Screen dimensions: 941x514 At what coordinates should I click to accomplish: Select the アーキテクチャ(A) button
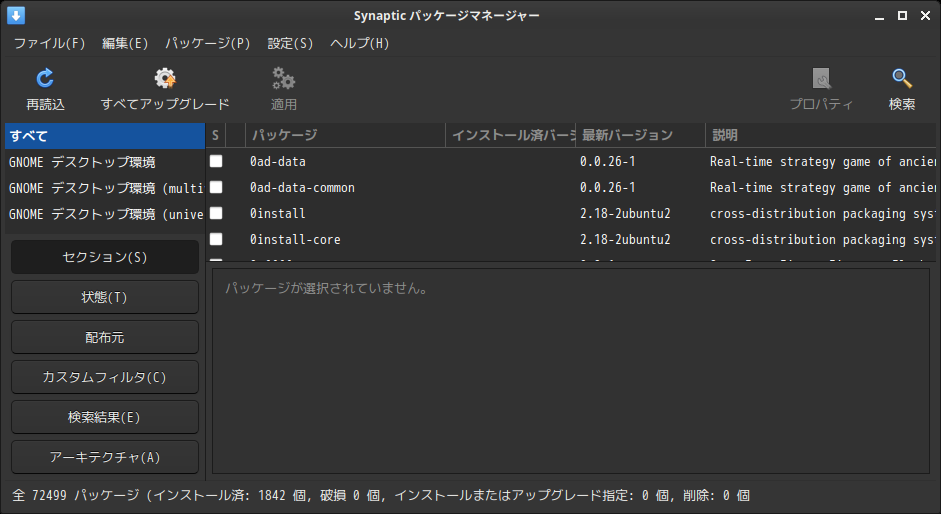(x=105, y=457)
